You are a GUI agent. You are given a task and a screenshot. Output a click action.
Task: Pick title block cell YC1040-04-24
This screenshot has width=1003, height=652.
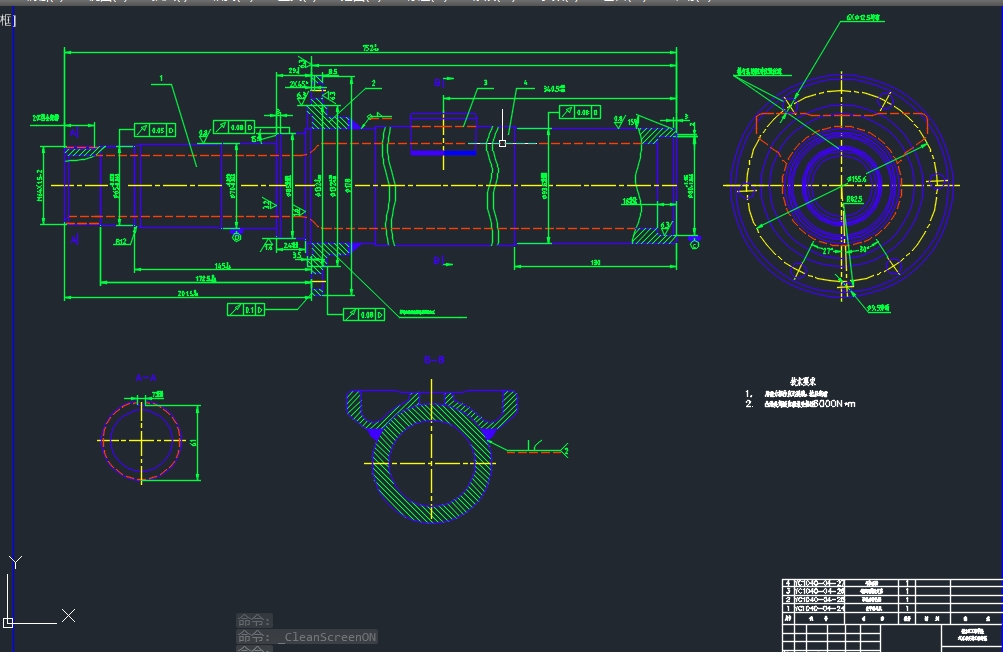click(819, 608)
